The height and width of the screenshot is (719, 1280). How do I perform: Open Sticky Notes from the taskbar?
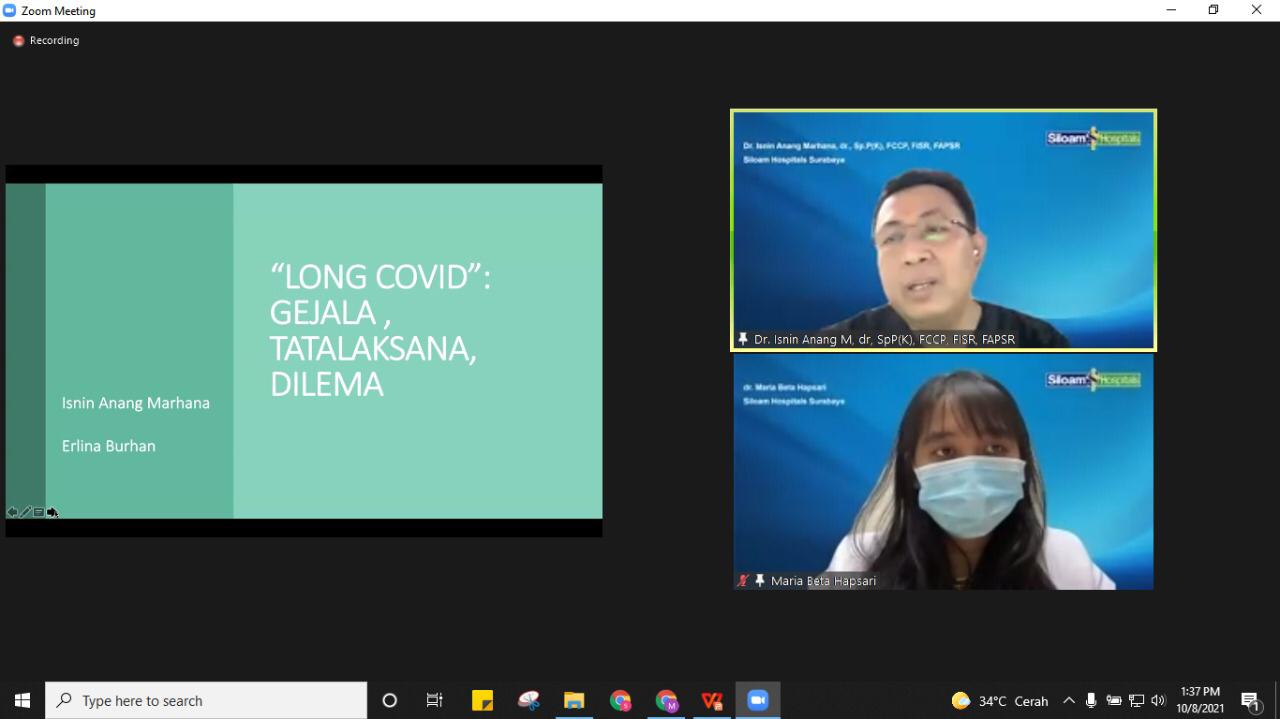(482, 700)
